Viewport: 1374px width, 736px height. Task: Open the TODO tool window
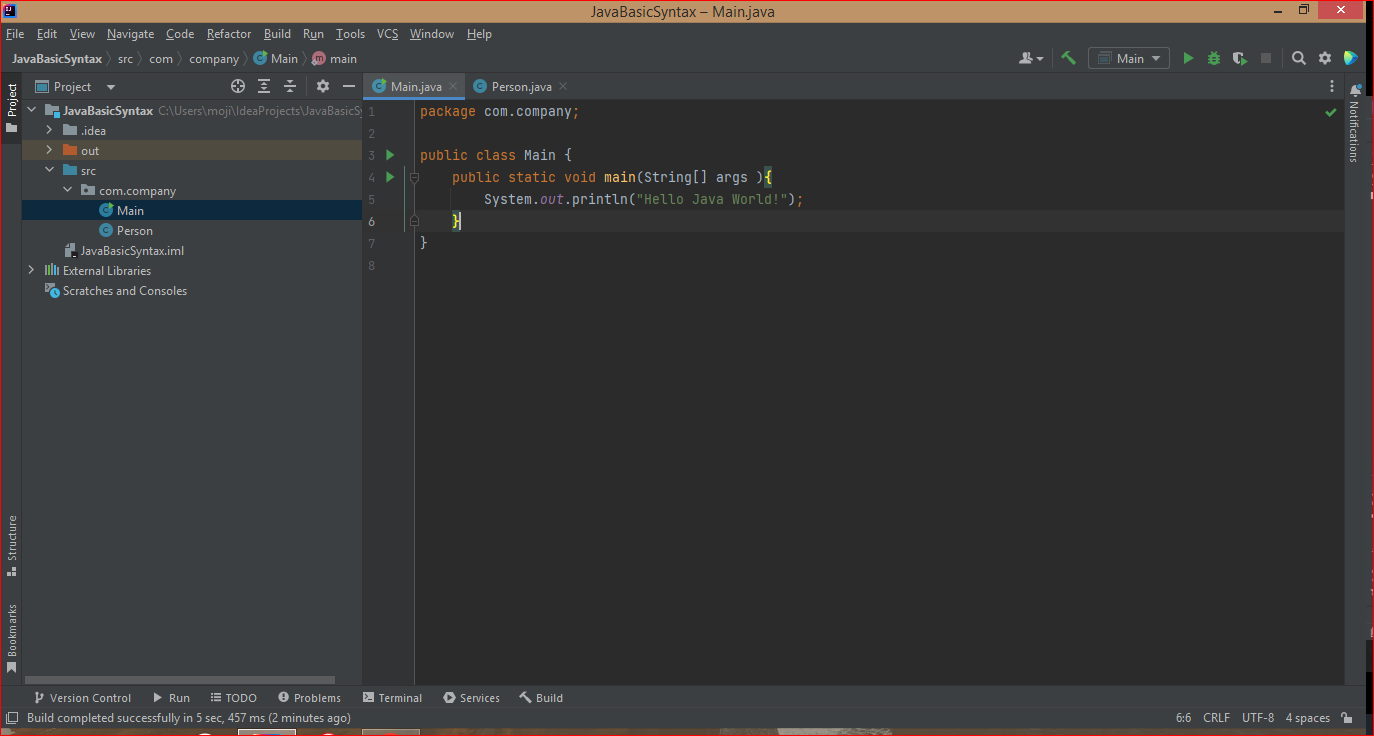click(x=234, y=698)
